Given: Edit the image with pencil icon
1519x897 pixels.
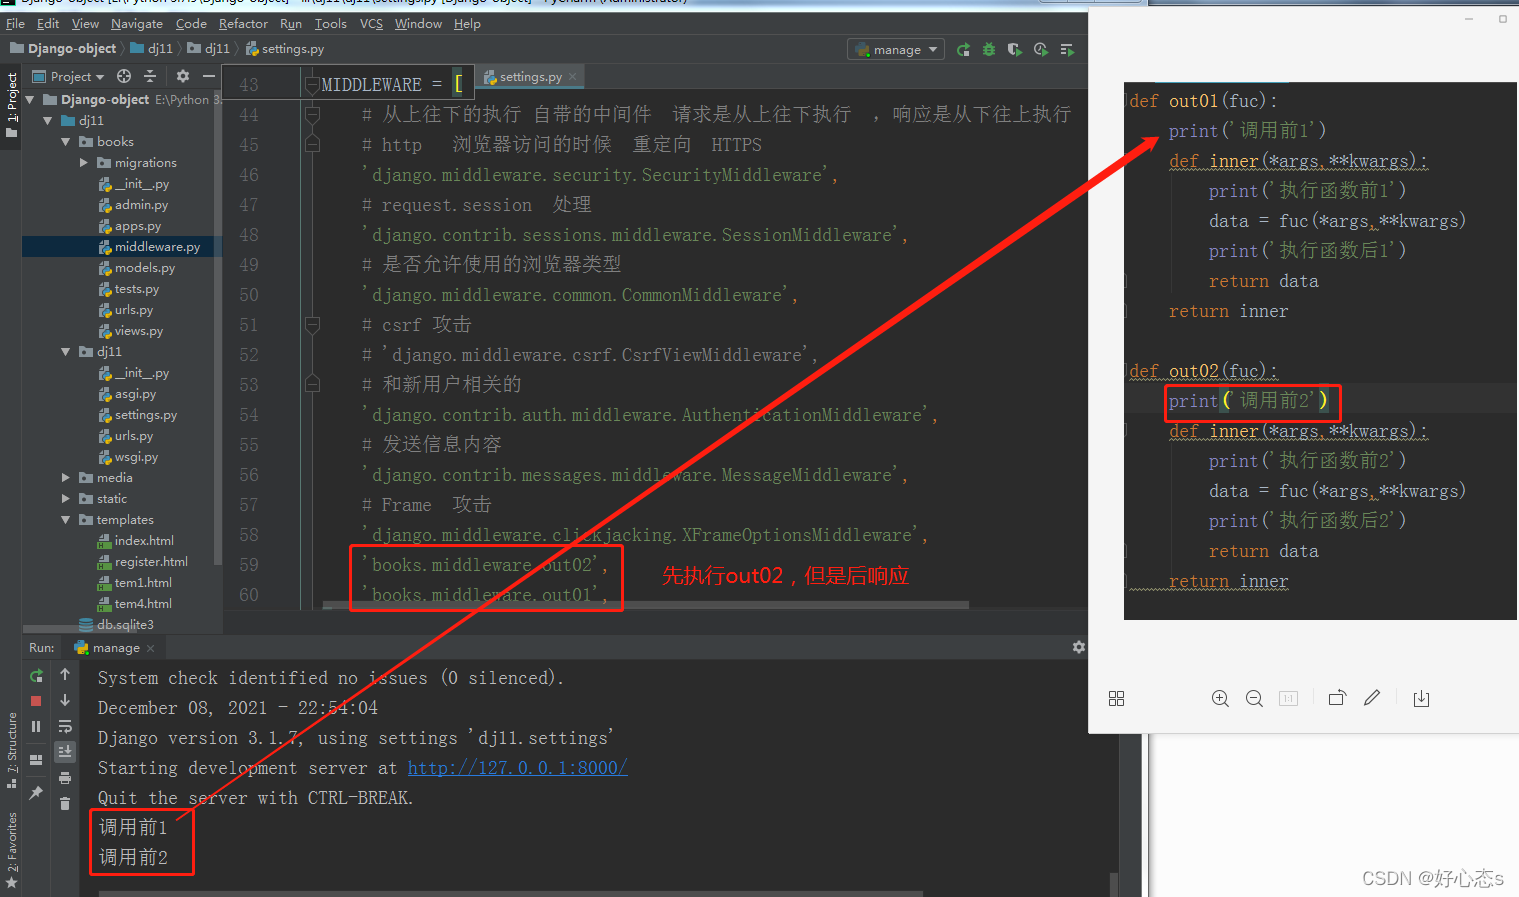Looking at the screenshot, I should pos(1372,698).
